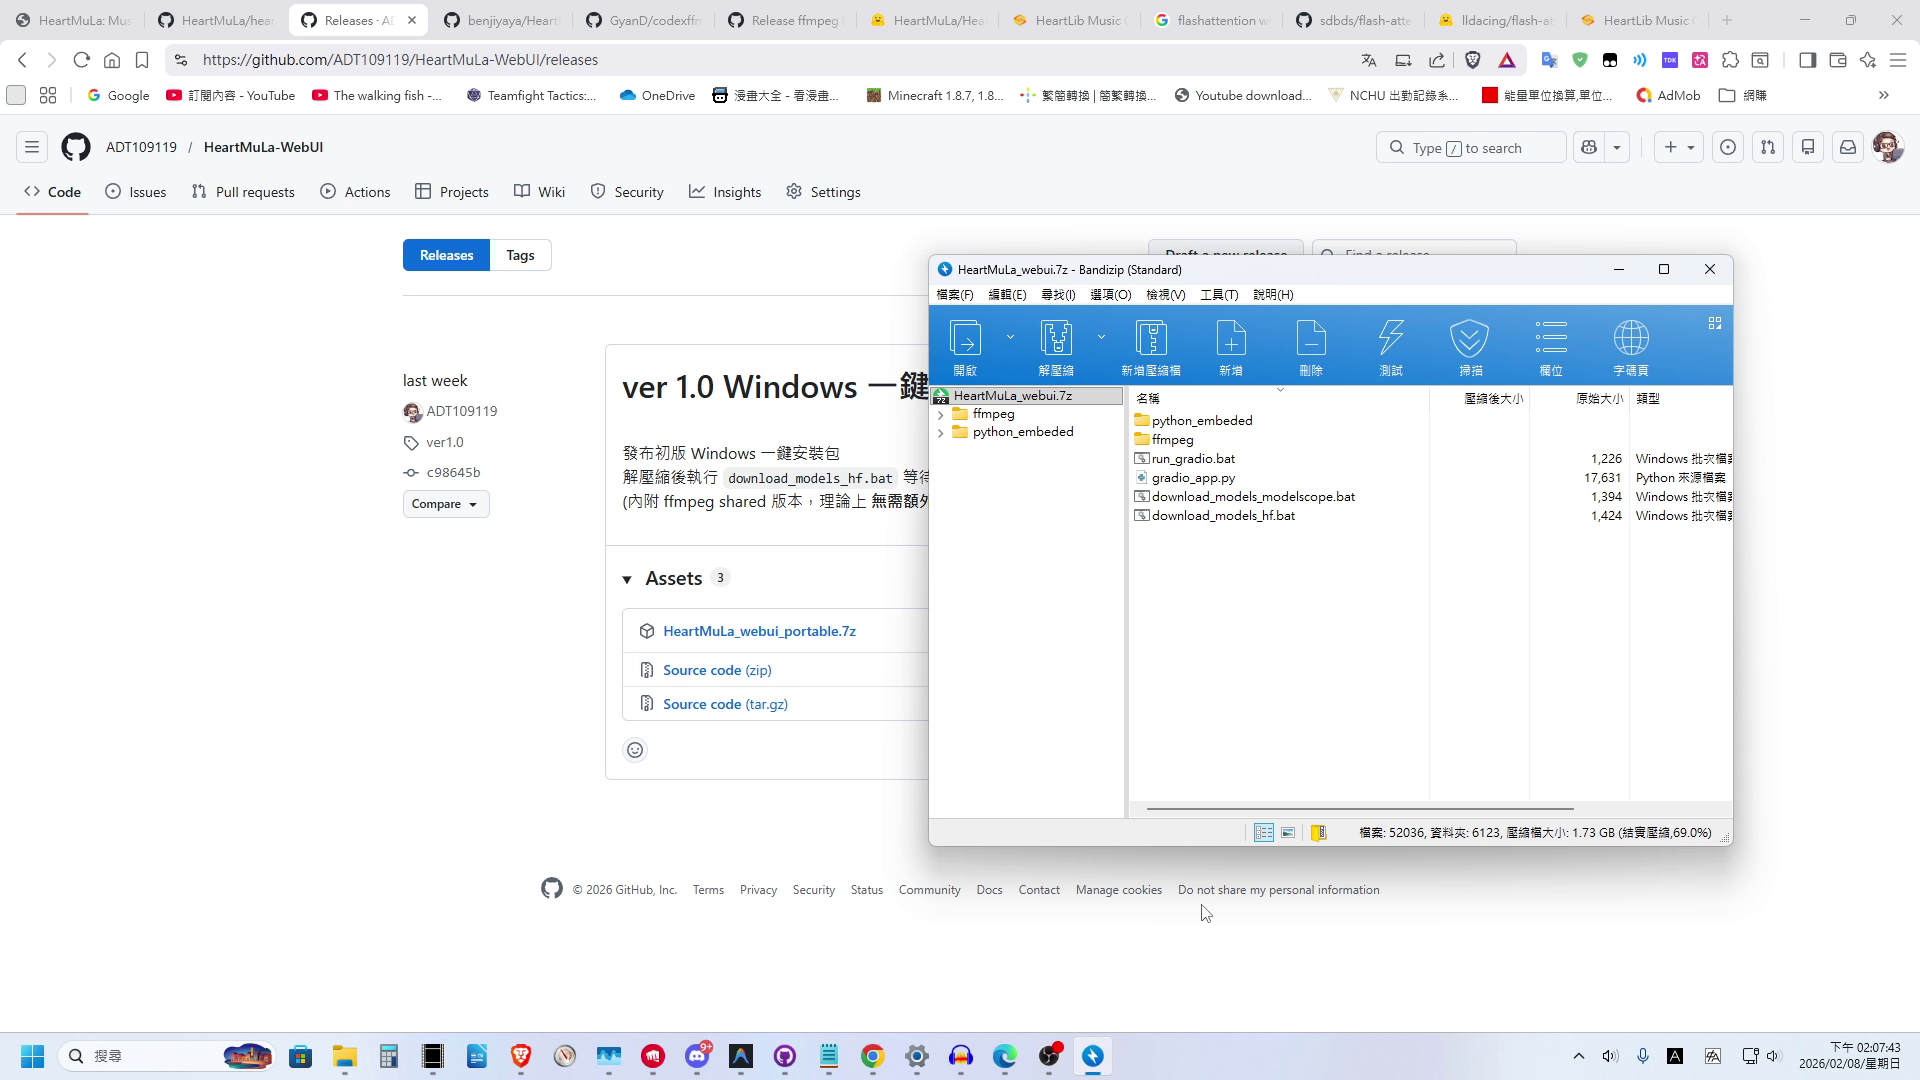Screen dimensions: 1920x1080
Task: Open the 工具(T) menu in Bandizip
Action: pos(1219,295)
